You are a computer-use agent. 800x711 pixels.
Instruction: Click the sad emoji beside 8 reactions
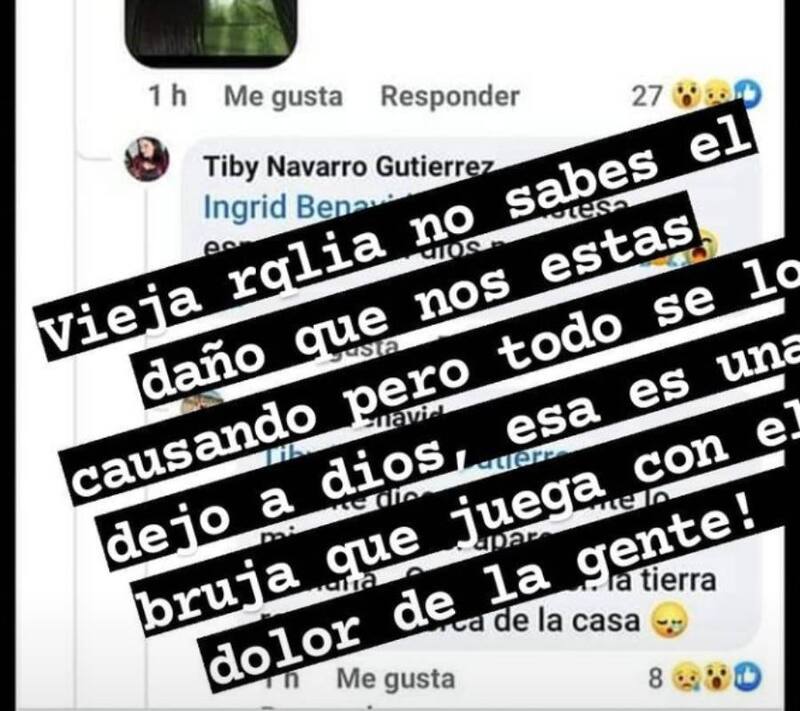pos(687,678)
